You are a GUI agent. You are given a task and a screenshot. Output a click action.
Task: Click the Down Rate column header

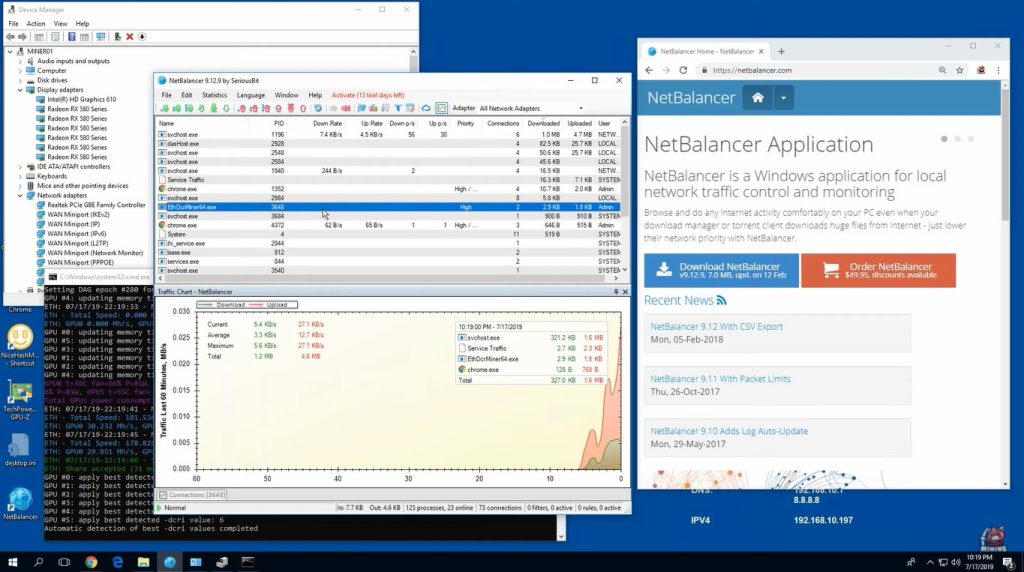[327, 123]
